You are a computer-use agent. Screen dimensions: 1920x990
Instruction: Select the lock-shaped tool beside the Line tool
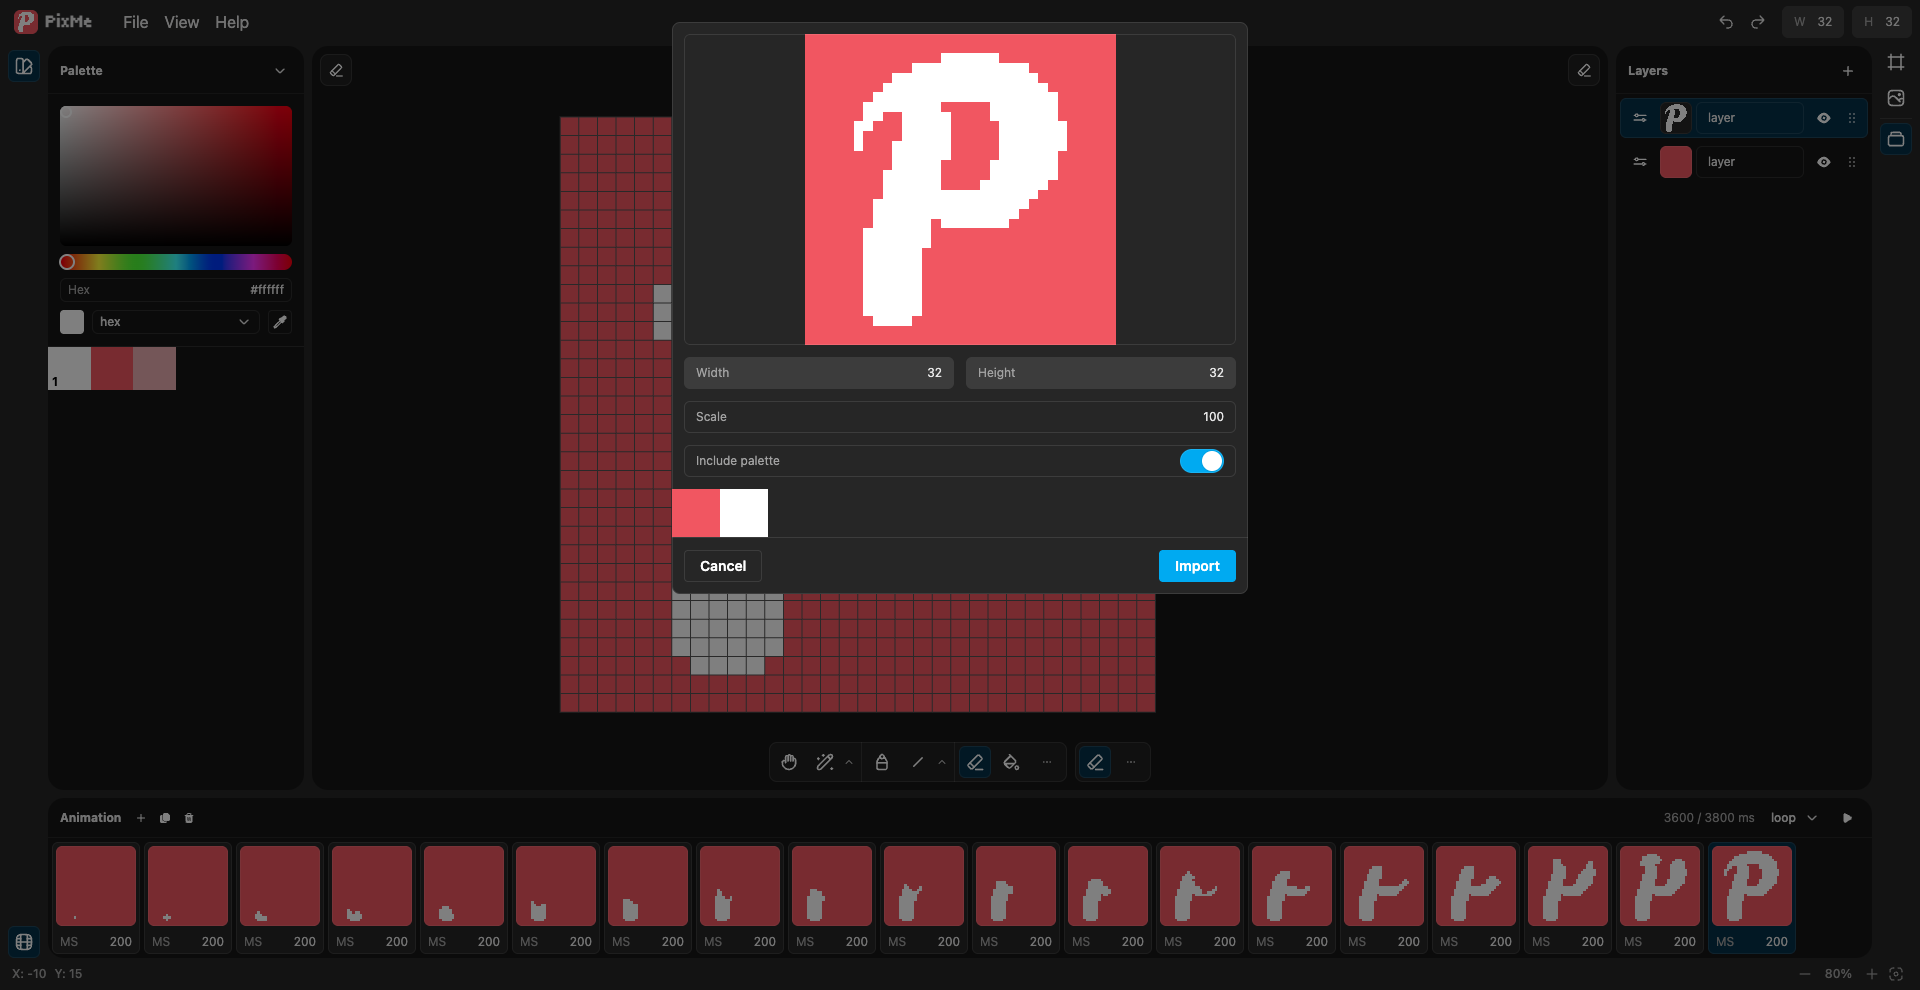882,762
